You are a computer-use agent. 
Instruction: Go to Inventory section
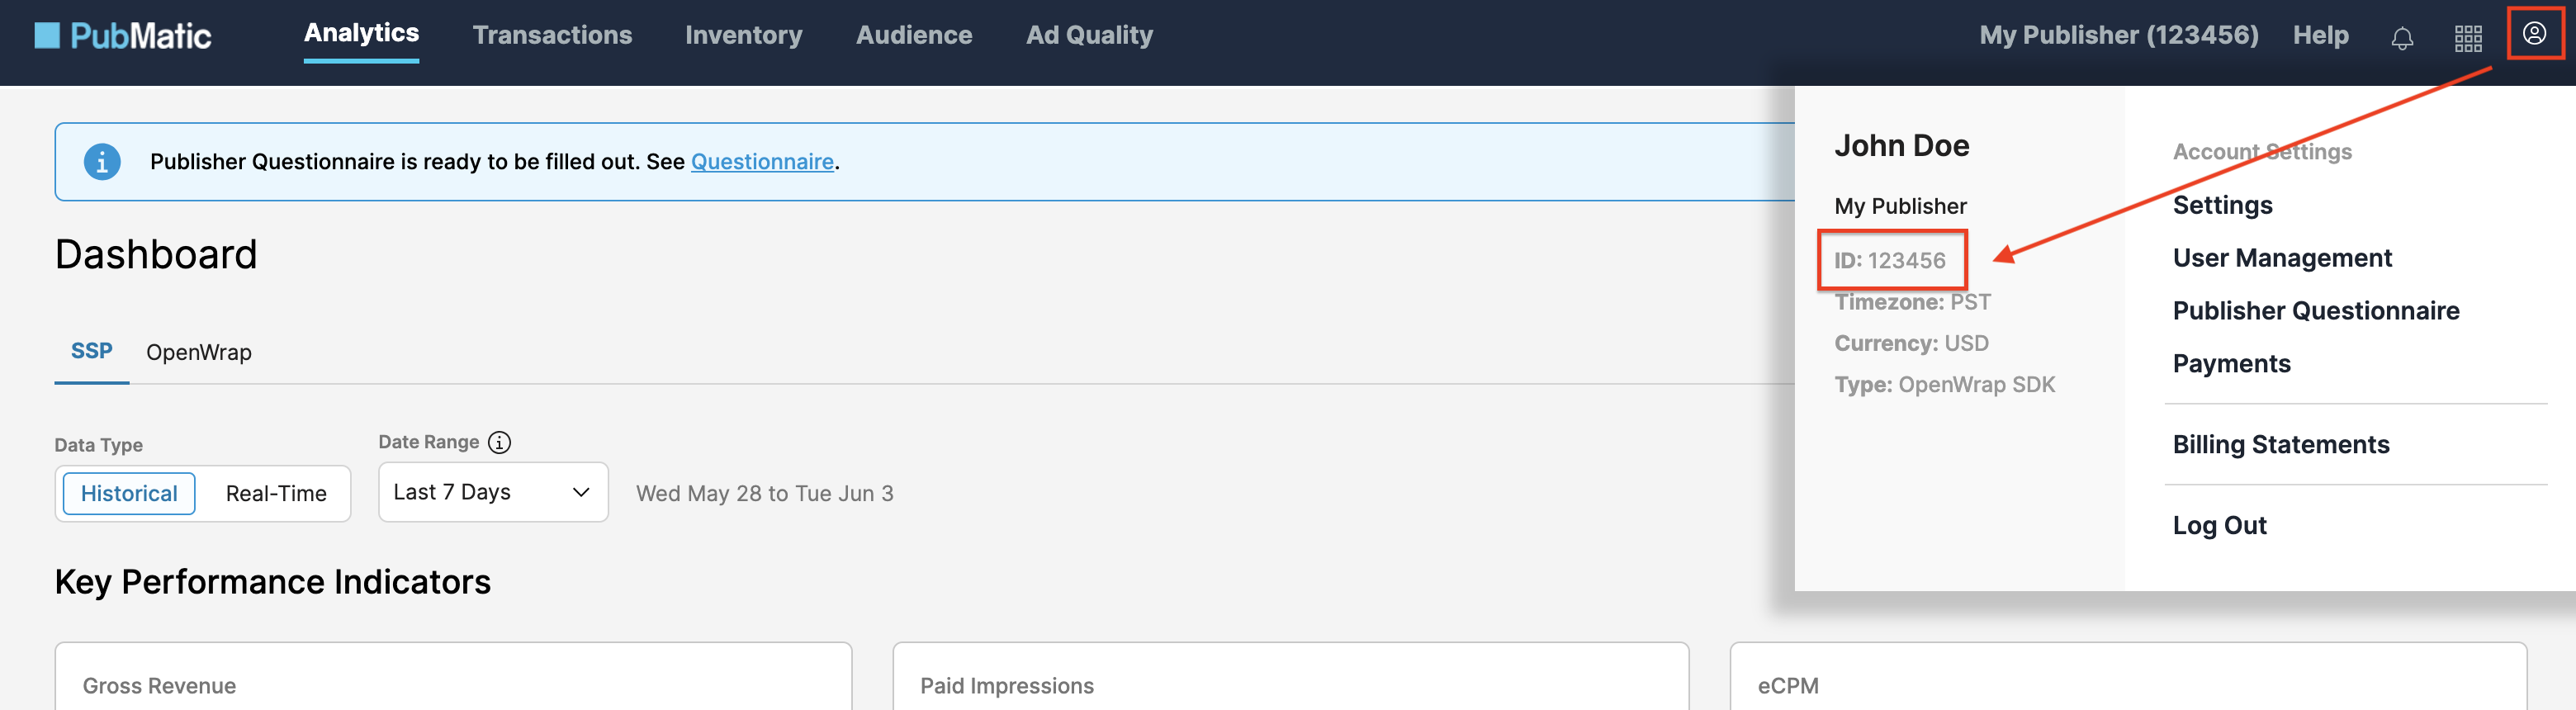click(743, 35)
